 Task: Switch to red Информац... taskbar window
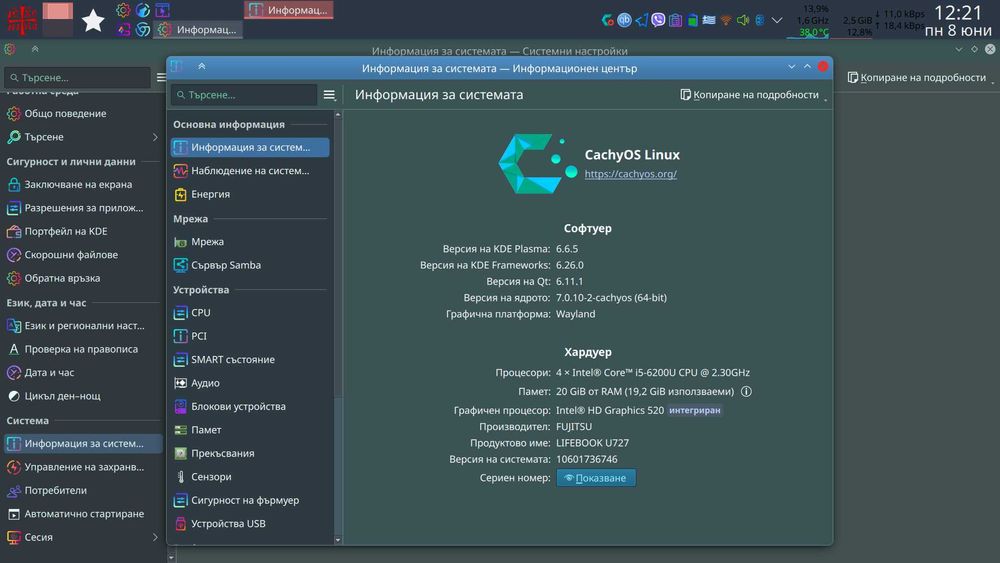pos(289,10)
